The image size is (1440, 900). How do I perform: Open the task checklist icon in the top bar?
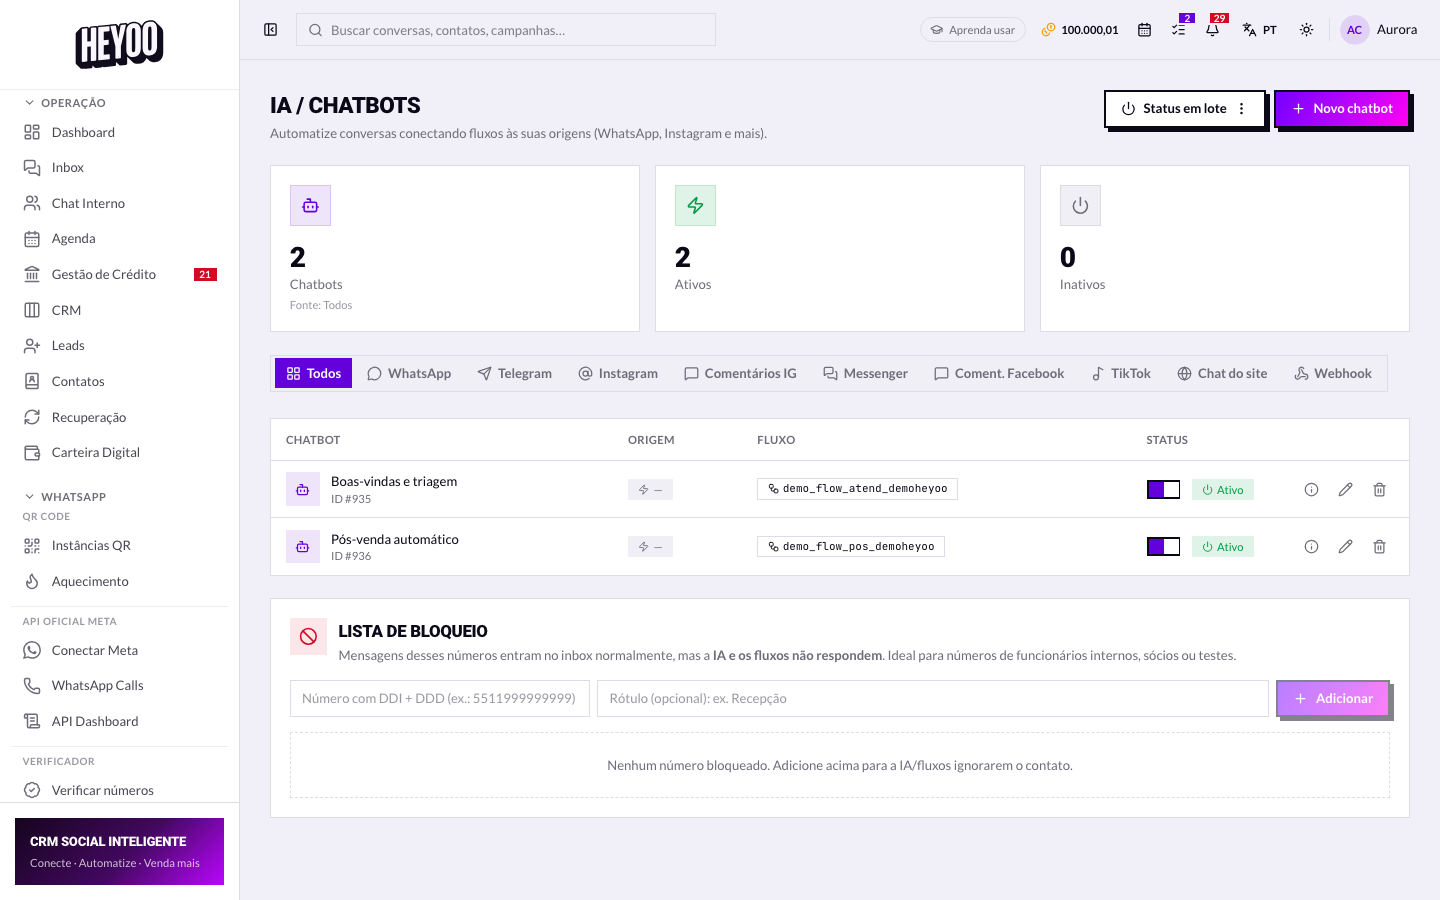click(1178, 30)
